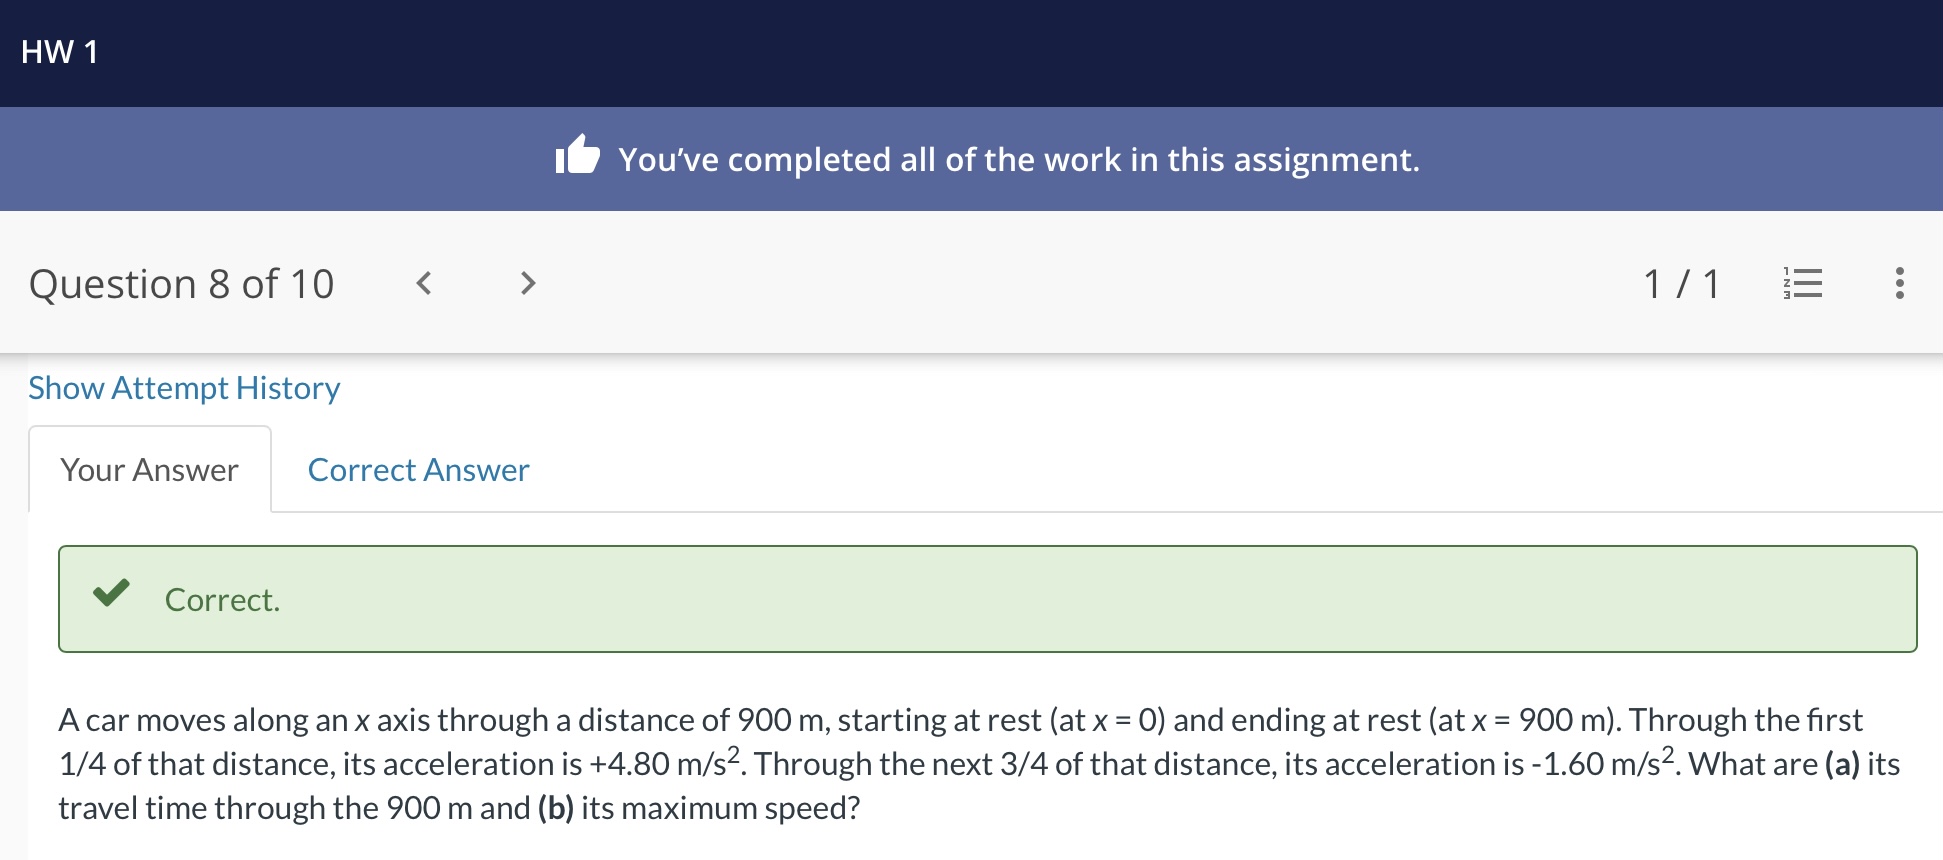Click the green Correct feedback box
The width and height of the screenshot is (1943, 860).
[987, 599]
